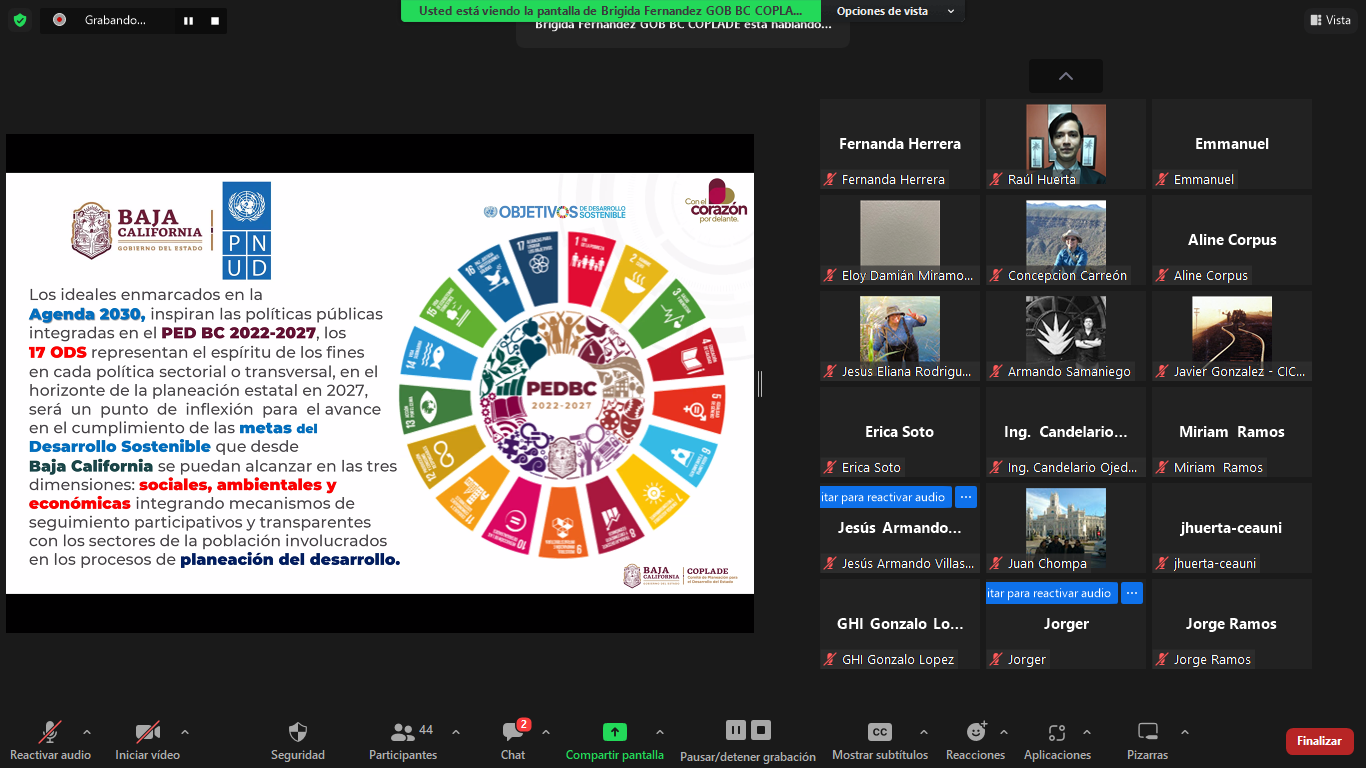Click the green Compartir pantalla icon
The image size is (1366, 768).
[x=614, y=732]
